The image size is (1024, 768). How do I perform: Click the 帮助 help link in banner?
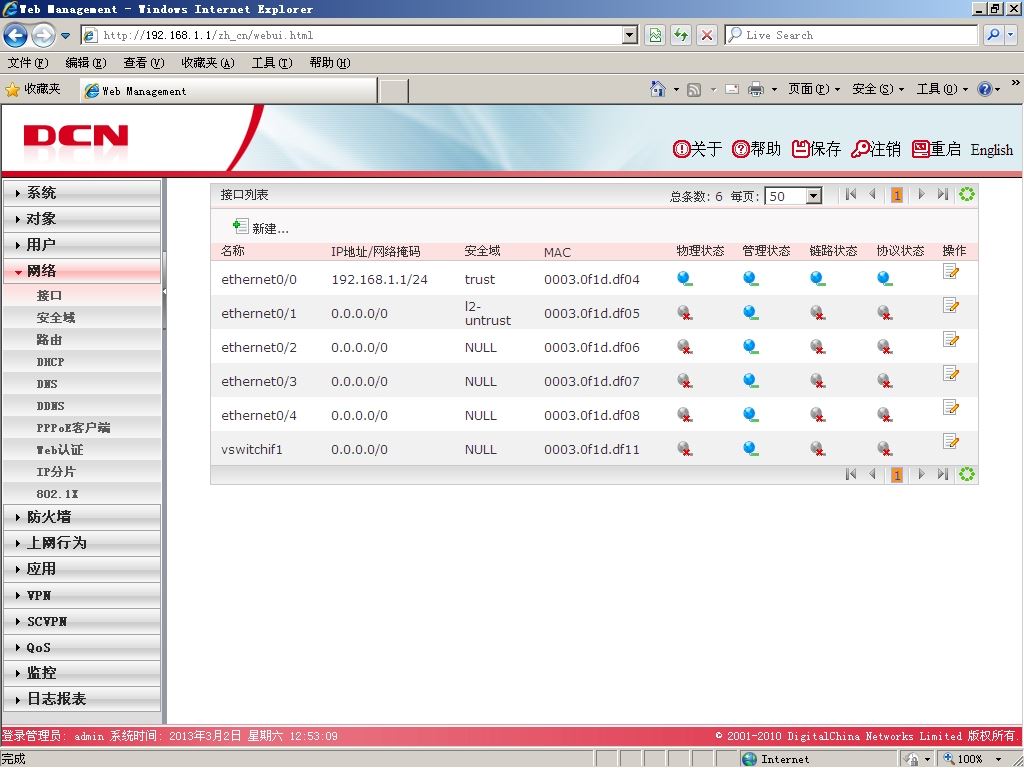756,150
